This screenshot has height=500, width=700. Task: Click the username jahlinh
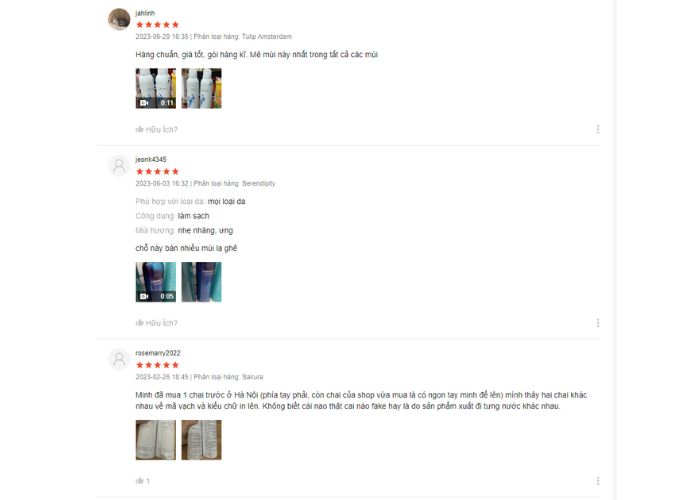coord(145,13)
